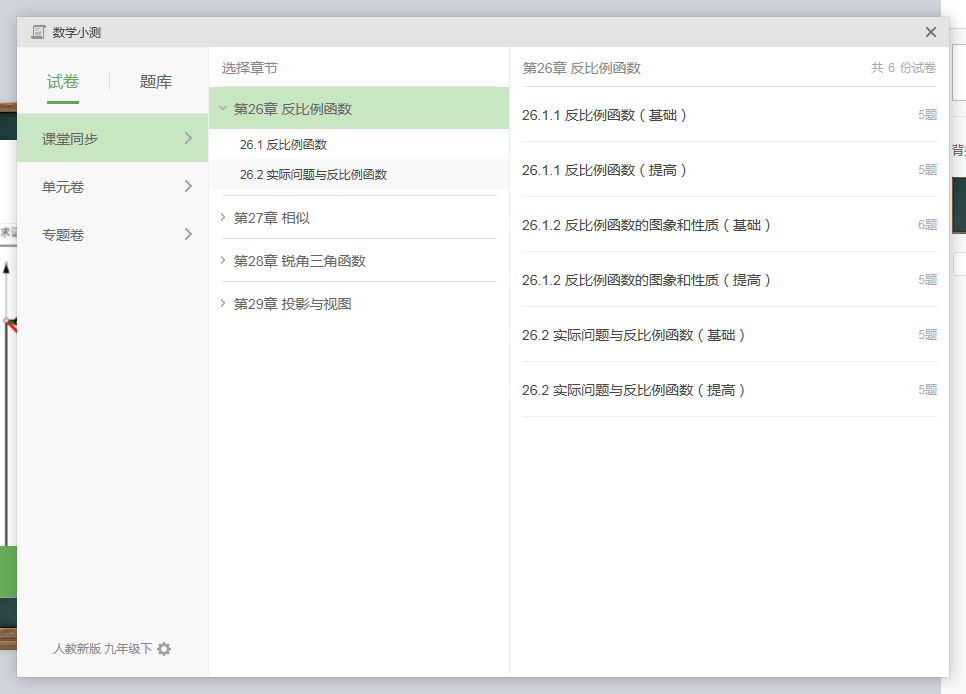Select section 26.1 反比例函数

(x=283, y=145)
